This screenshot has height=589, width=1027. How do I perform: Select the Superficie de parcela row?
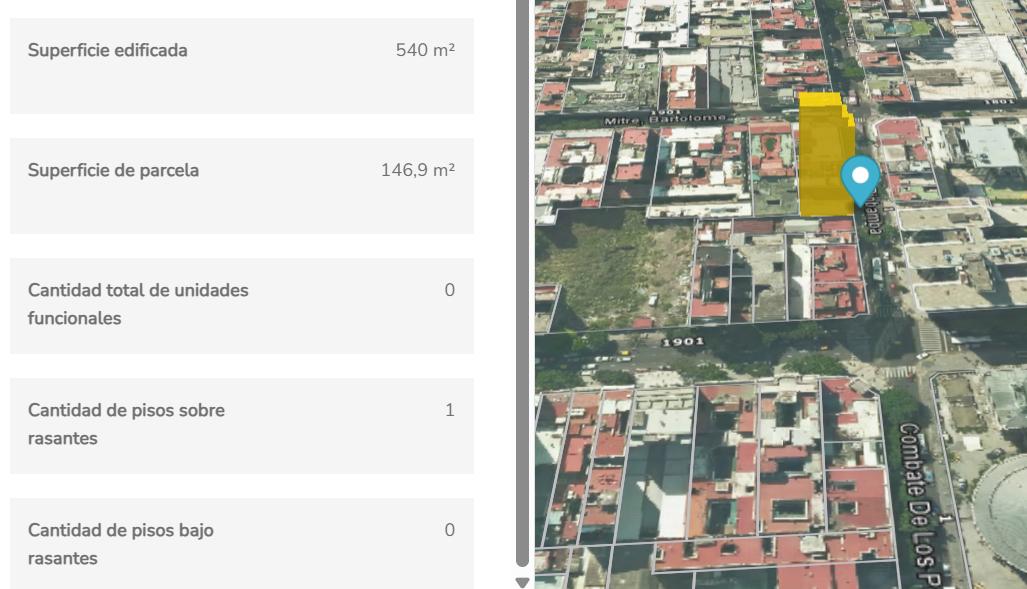[242, 185]
